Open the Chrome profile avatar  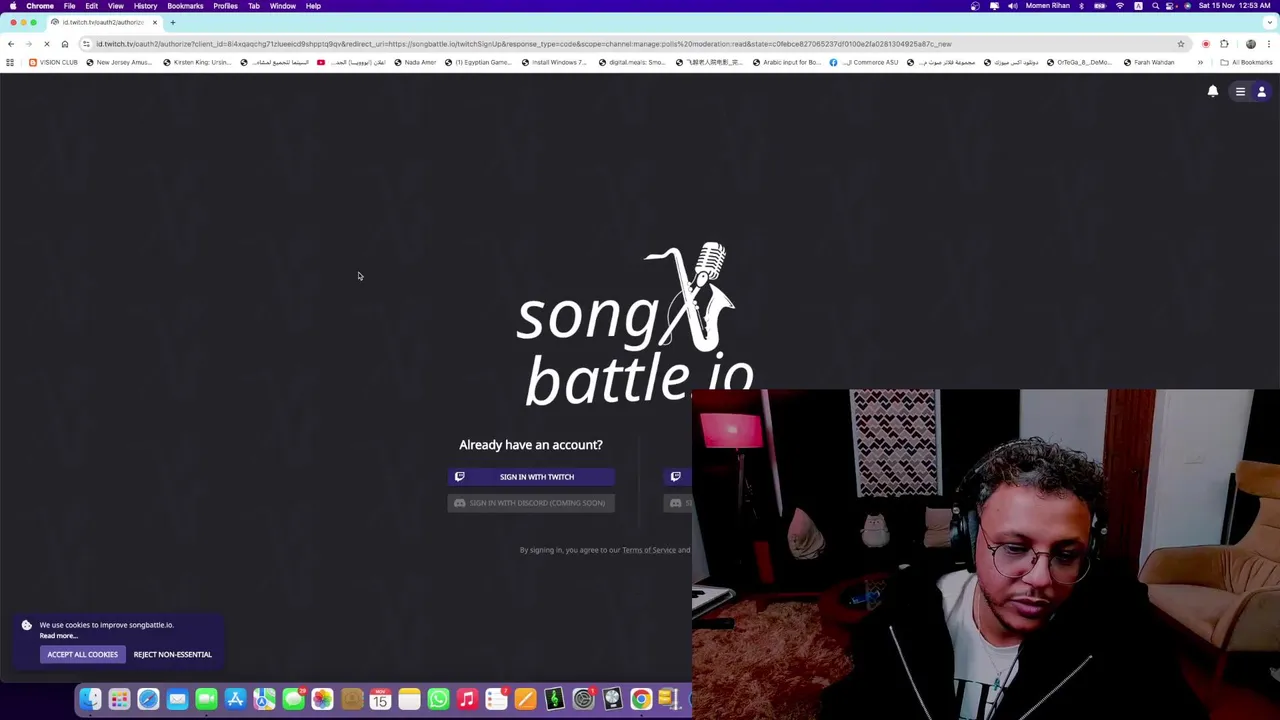[1250, 44]
